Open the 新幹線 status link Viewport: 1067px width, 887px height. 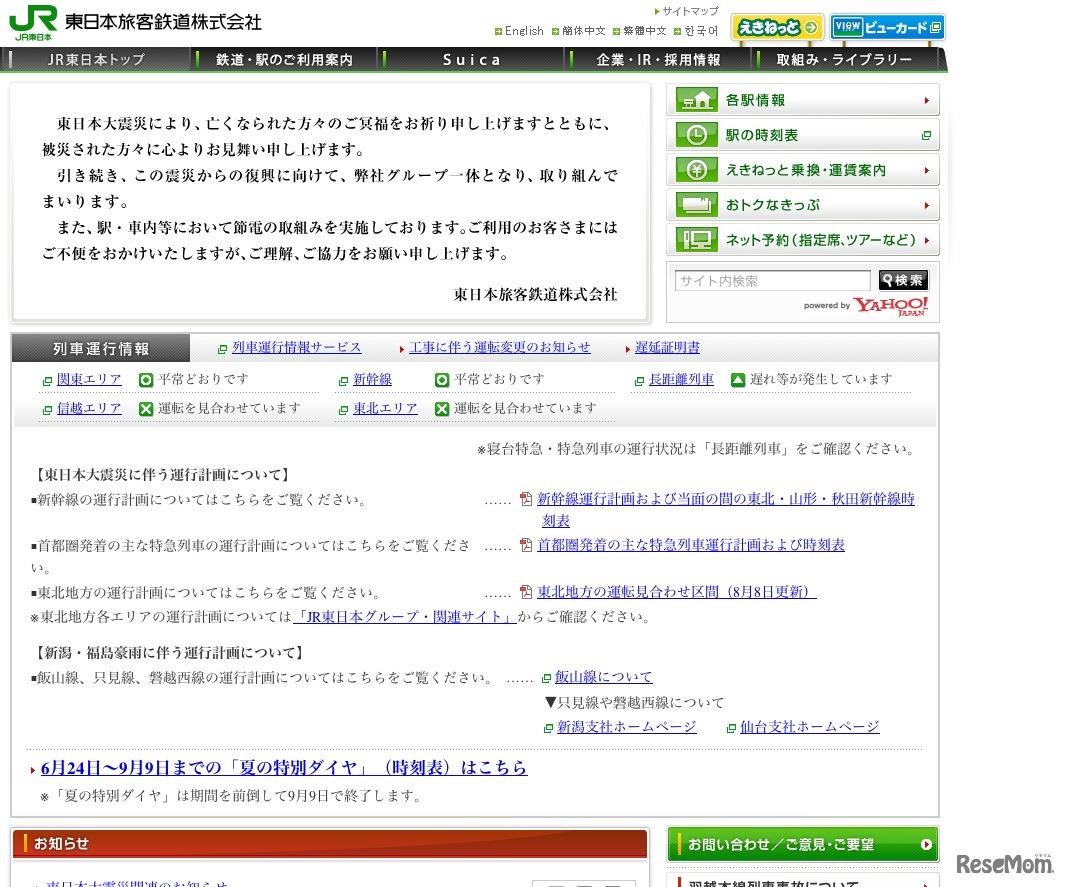(x=372, y=379)
